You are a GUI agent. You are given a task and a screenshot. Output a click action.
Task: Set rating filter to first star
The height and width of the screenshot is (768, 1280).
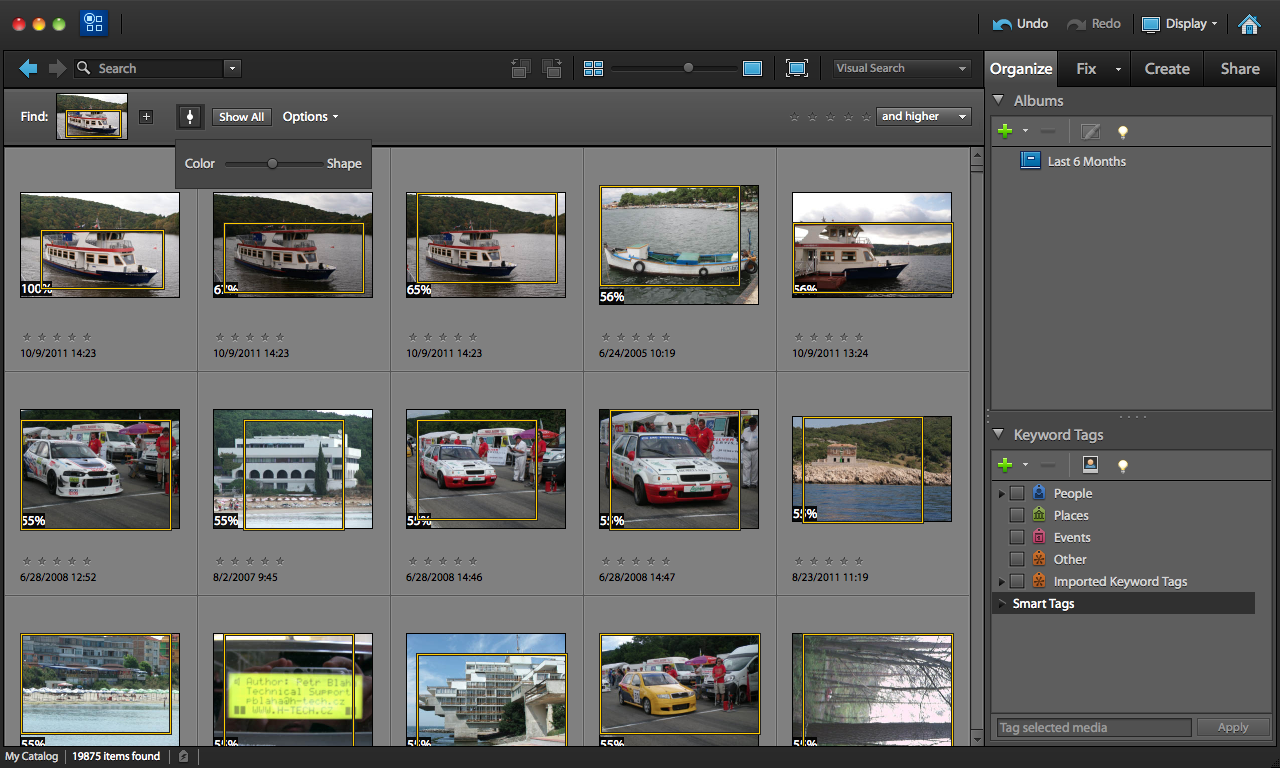point(794,117)
